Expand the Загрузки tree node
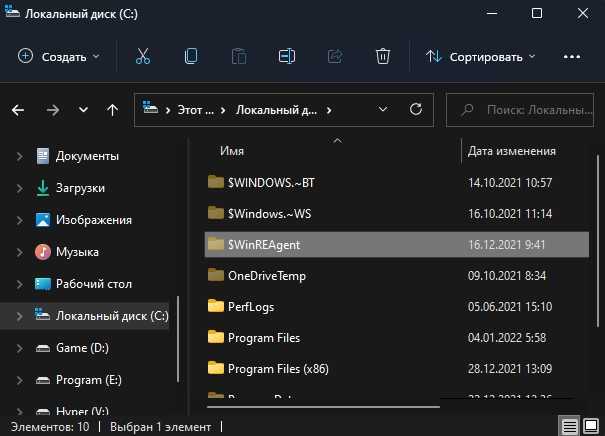Image resolution: width=605 pixels, height=436 pixels. 19,188
